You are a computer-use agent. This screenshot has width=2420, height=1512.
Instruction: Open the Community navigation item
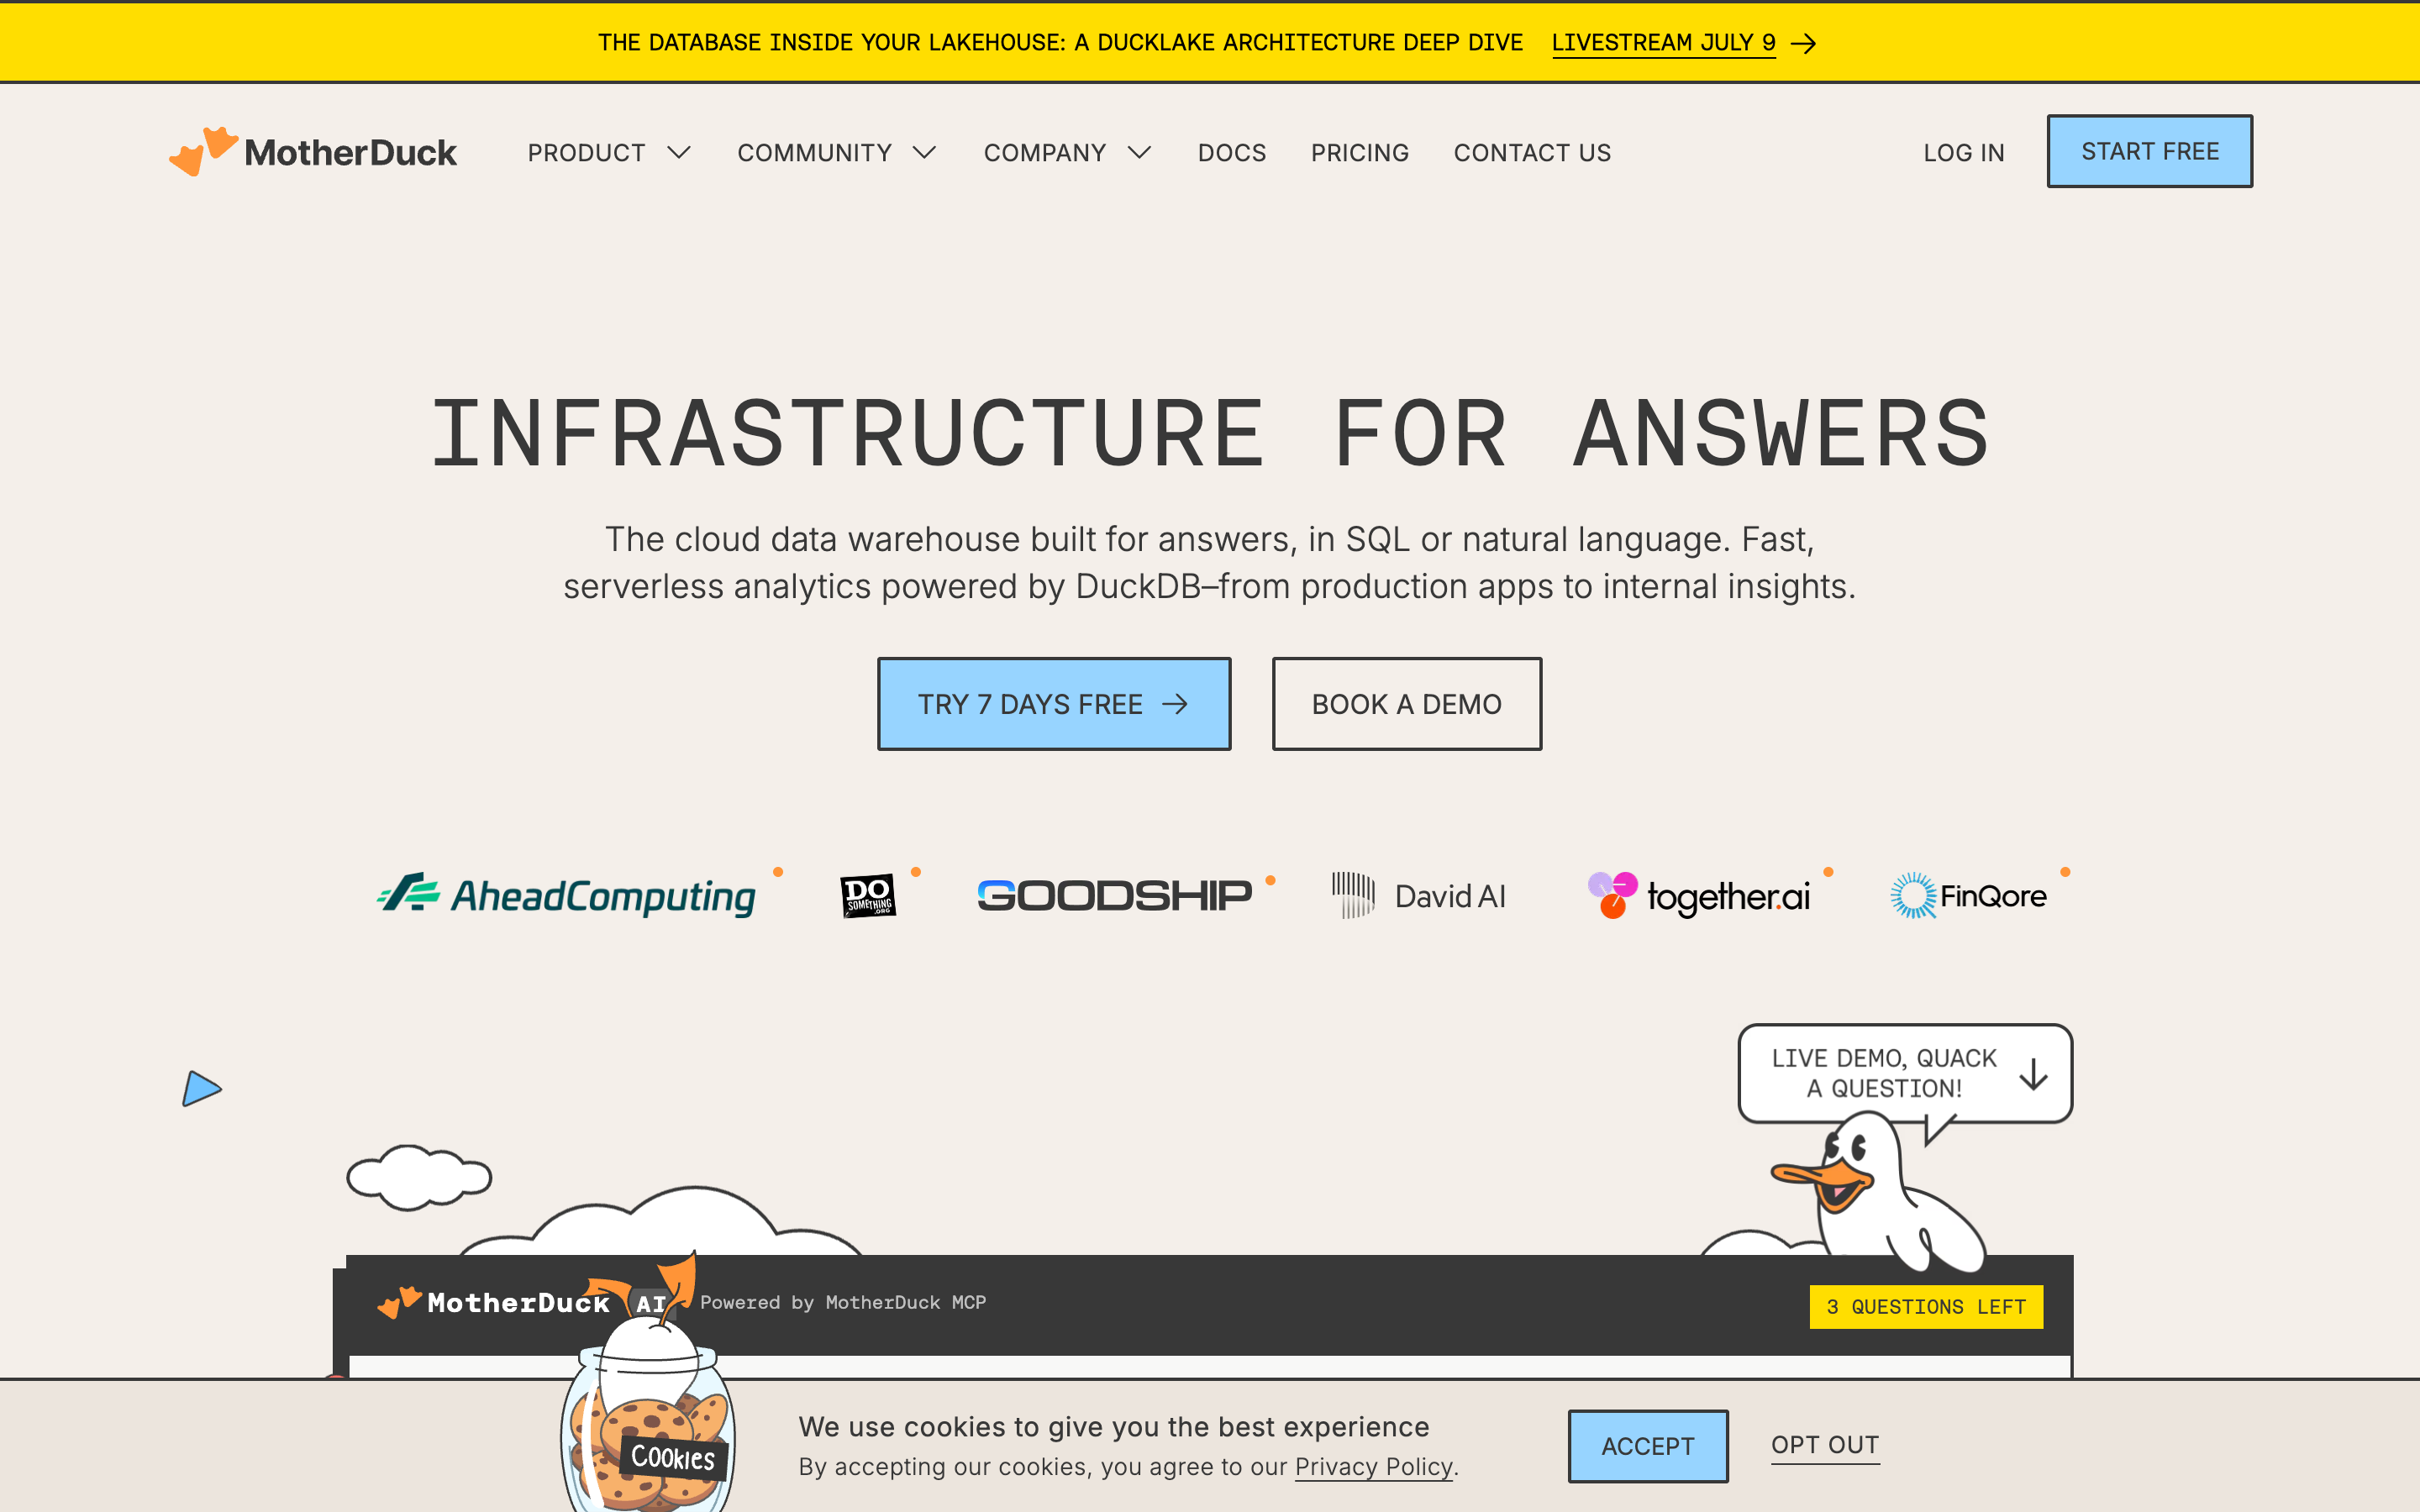[x=814, y=153]
